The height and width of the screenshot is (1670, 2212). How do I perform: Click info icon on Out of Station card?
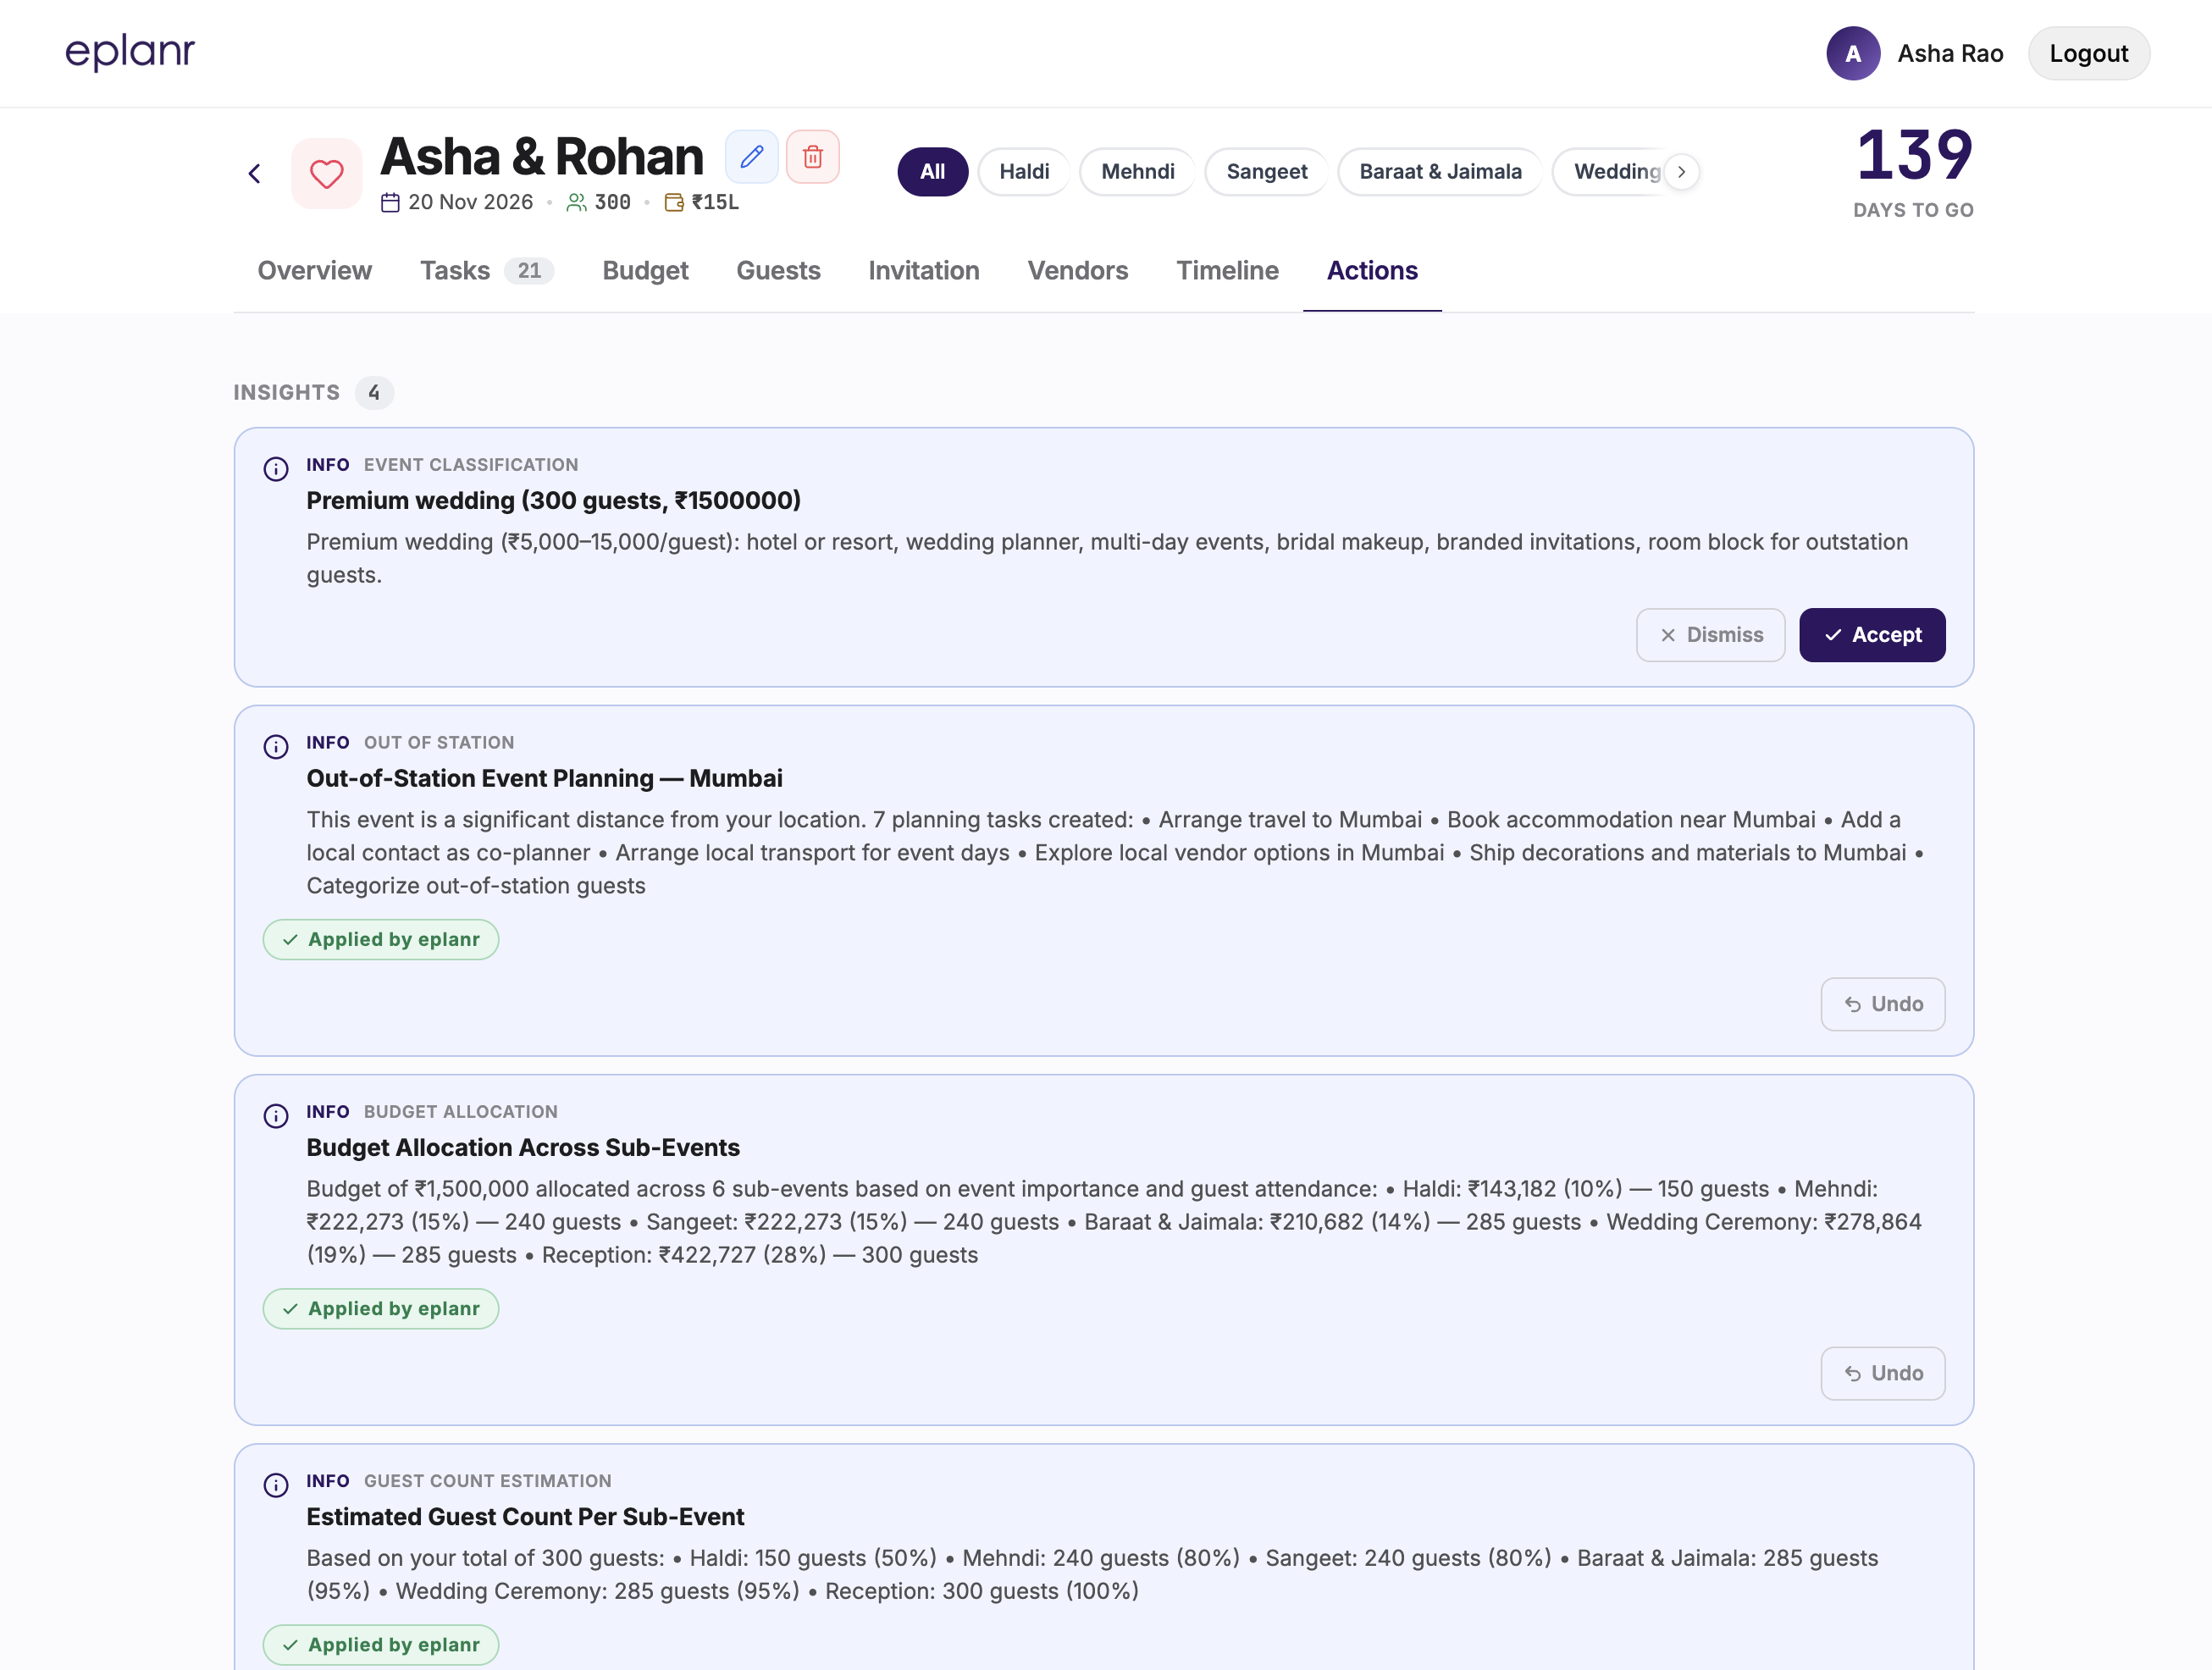276,747
